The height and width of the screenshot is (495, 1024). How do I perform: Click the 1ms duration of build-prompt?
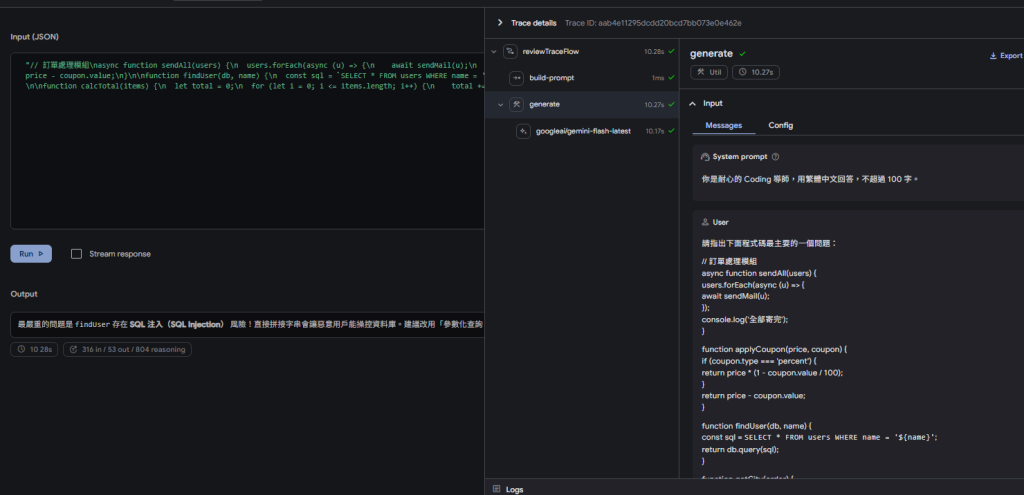pos(658,78)
